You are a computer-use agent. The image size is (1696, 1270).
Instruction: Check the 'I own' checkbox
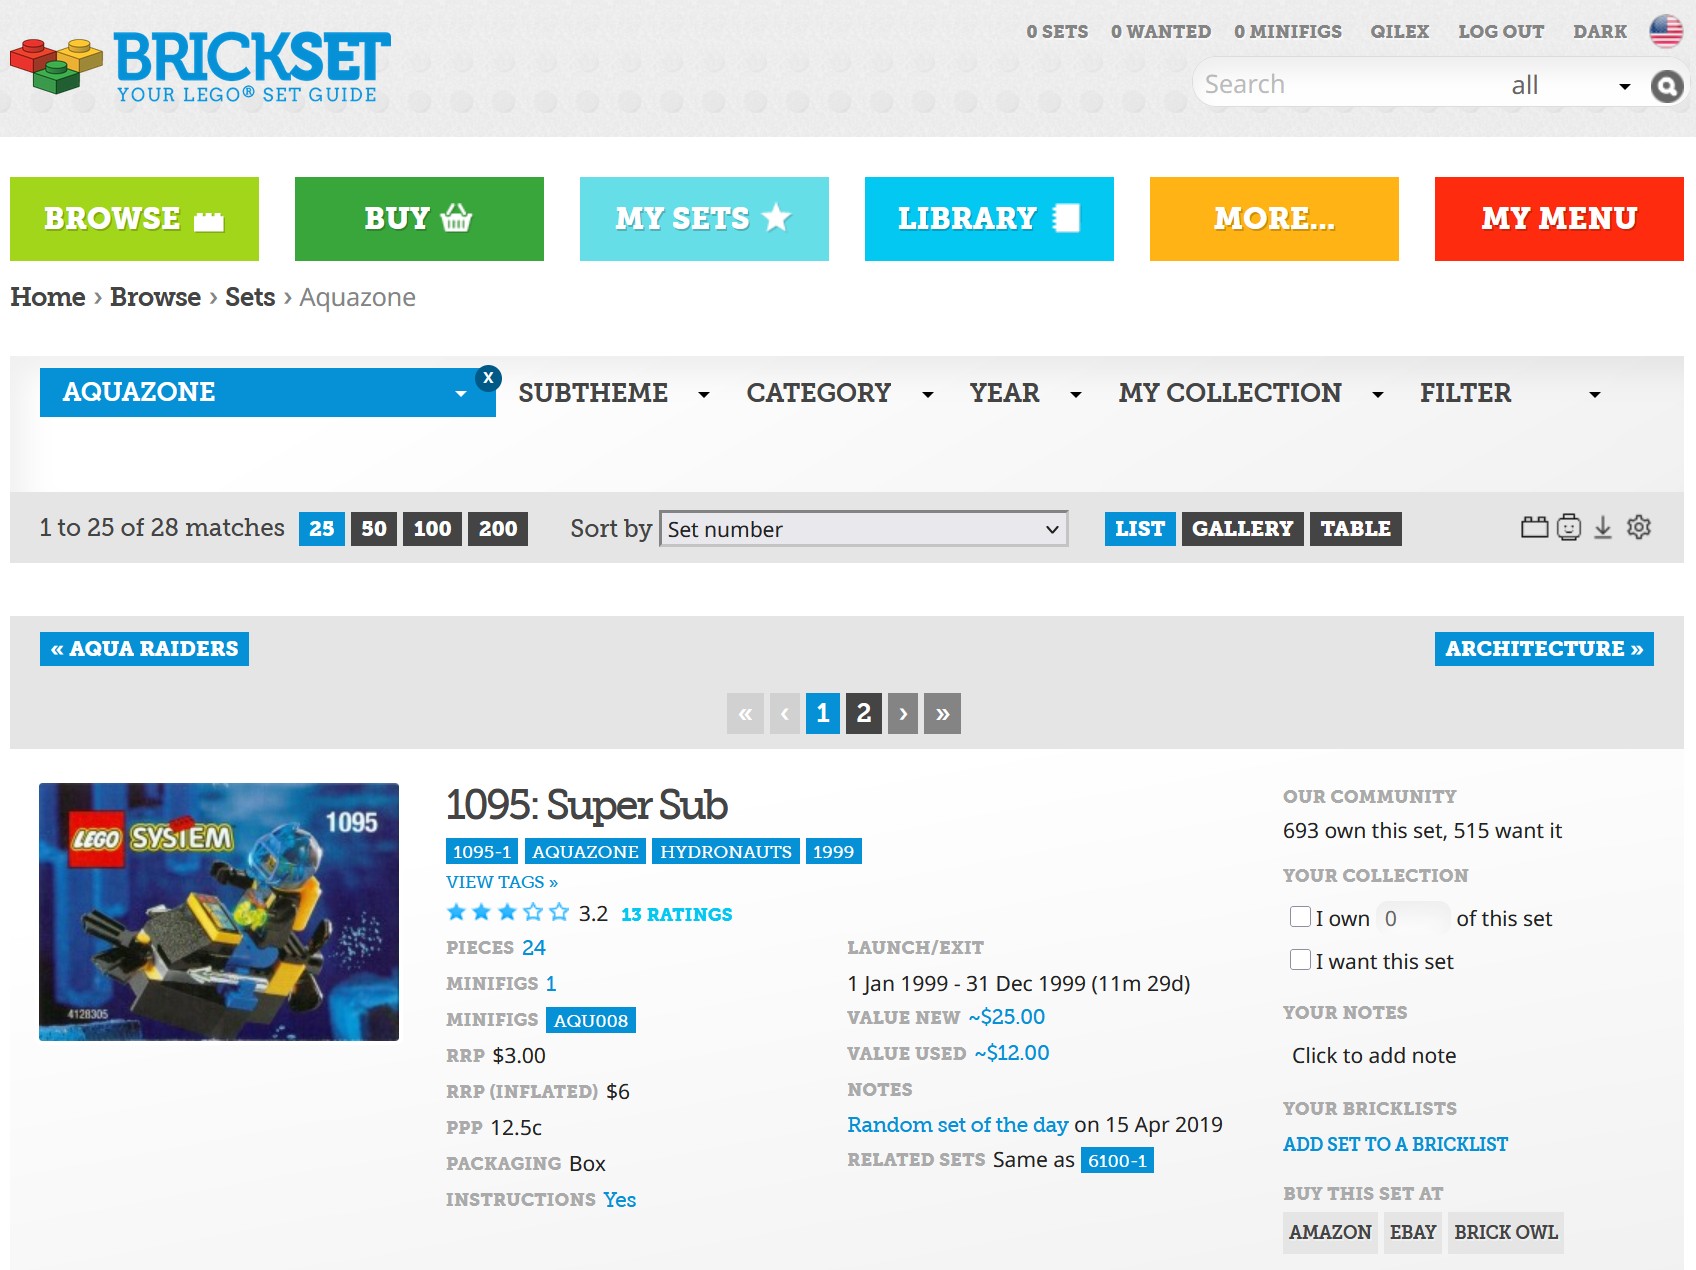1300,916
